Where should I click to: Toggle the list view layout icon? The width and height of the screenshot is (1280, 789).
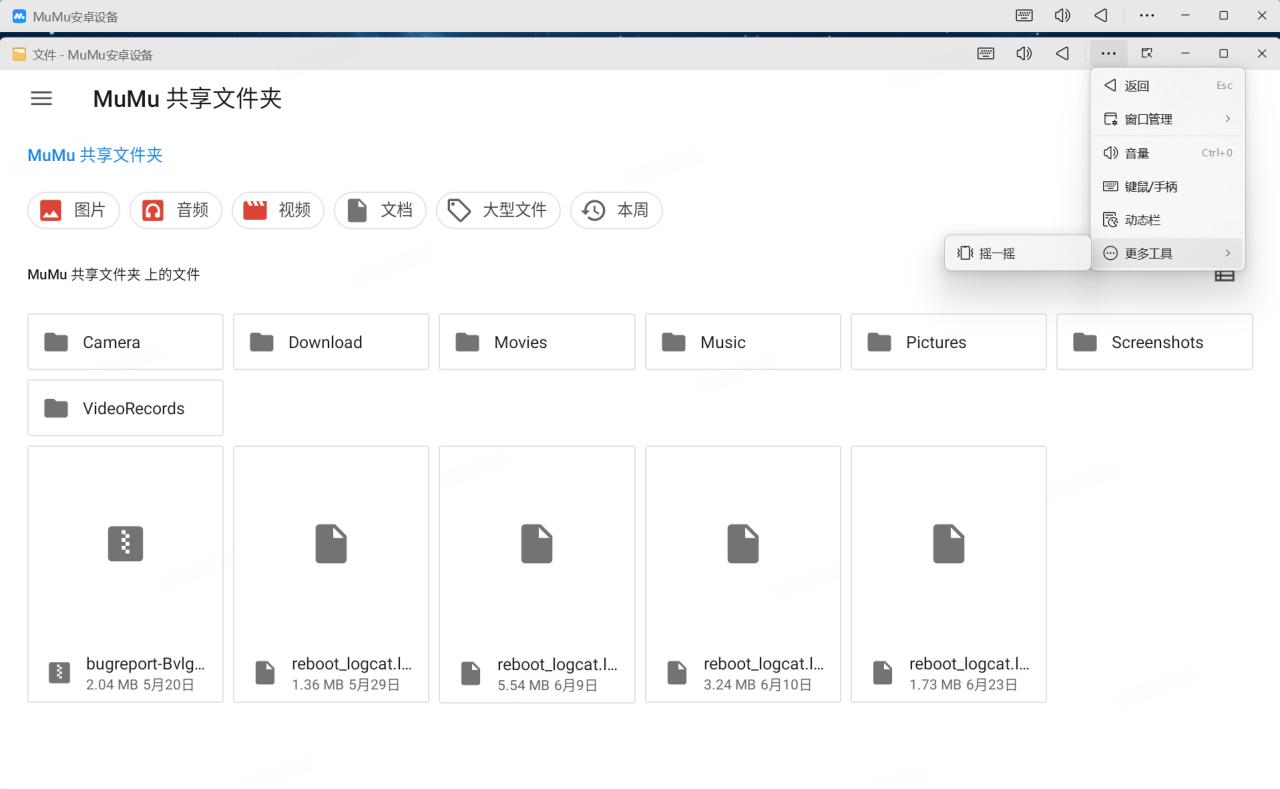[1224, 275]
